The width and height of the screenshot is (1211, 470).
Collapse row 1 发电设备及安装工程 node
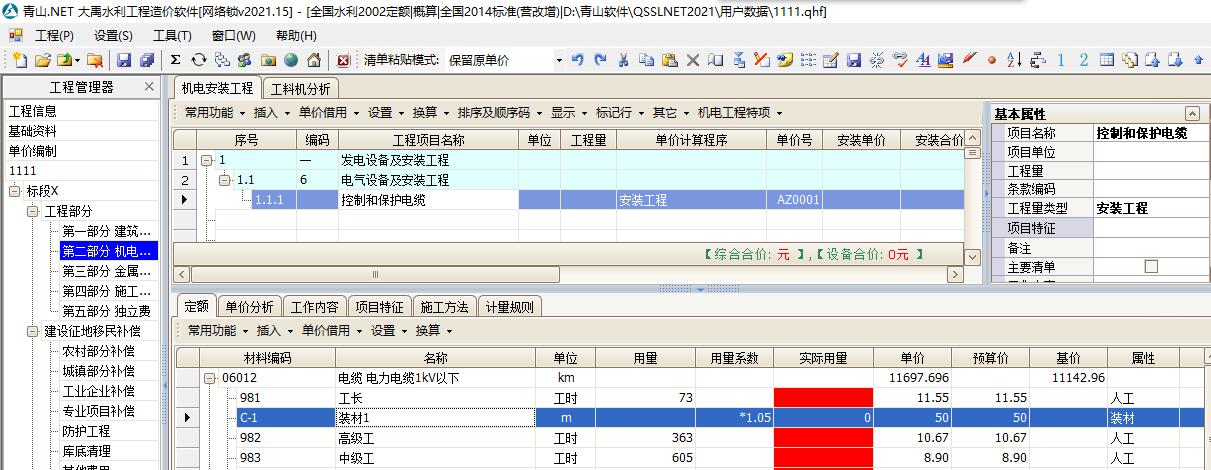[207, 161]
